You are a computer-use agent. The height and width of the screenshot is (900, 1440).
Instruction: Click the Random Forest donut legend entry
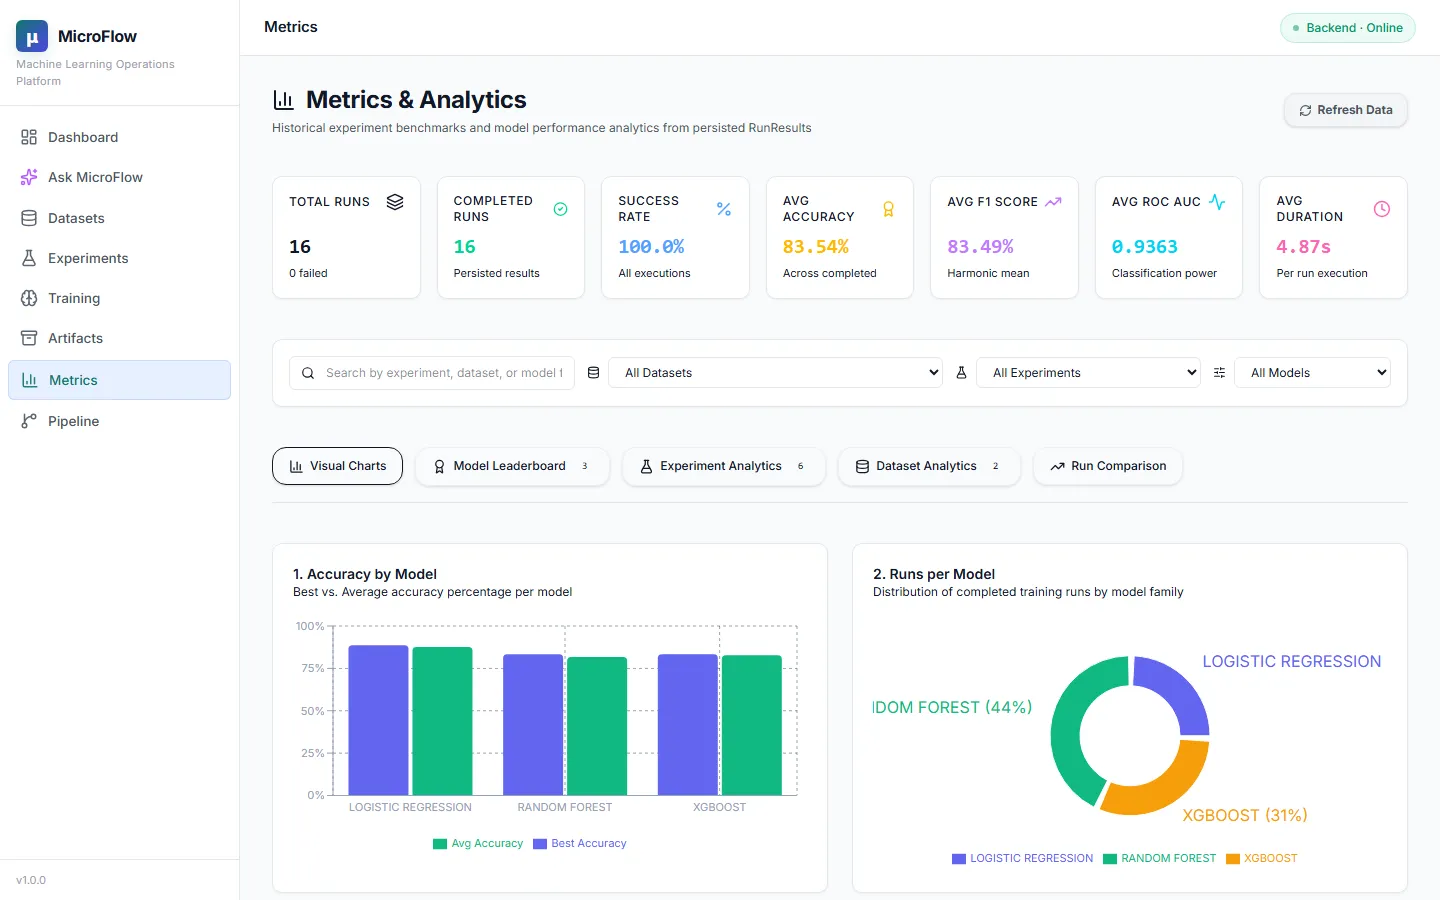point(1160,859)
